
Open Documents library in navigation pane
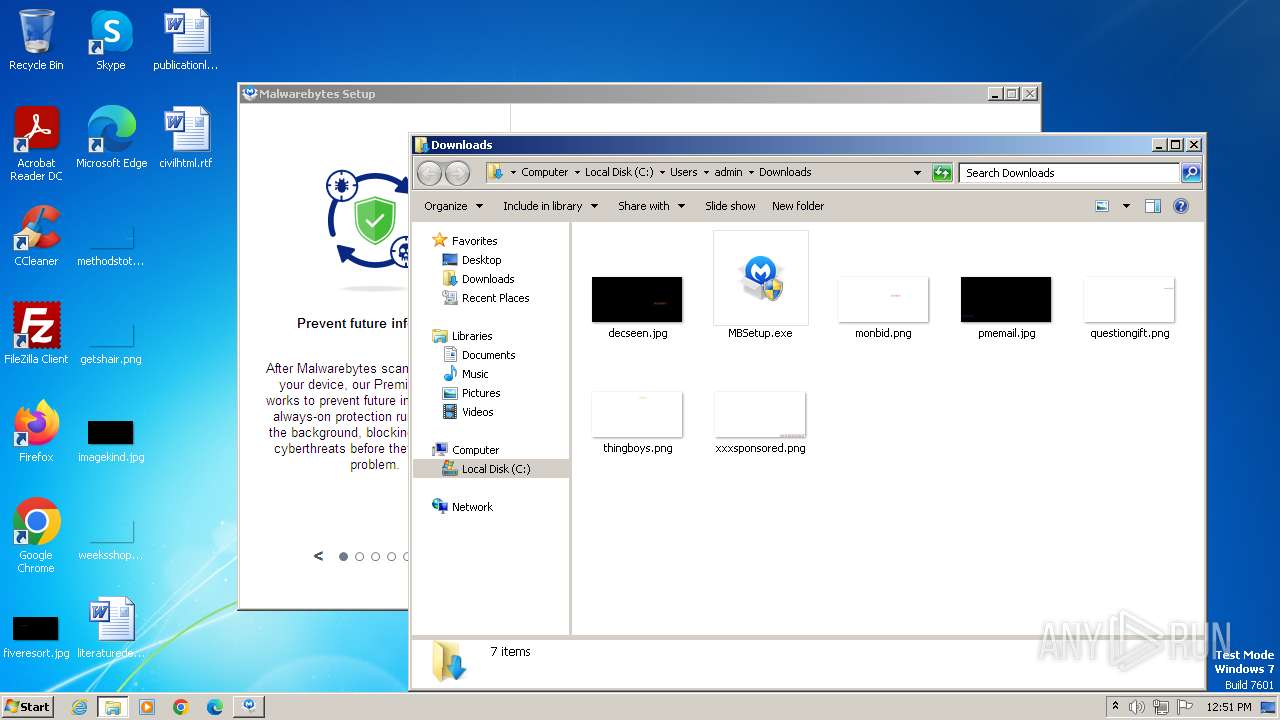tap(488, 355)
